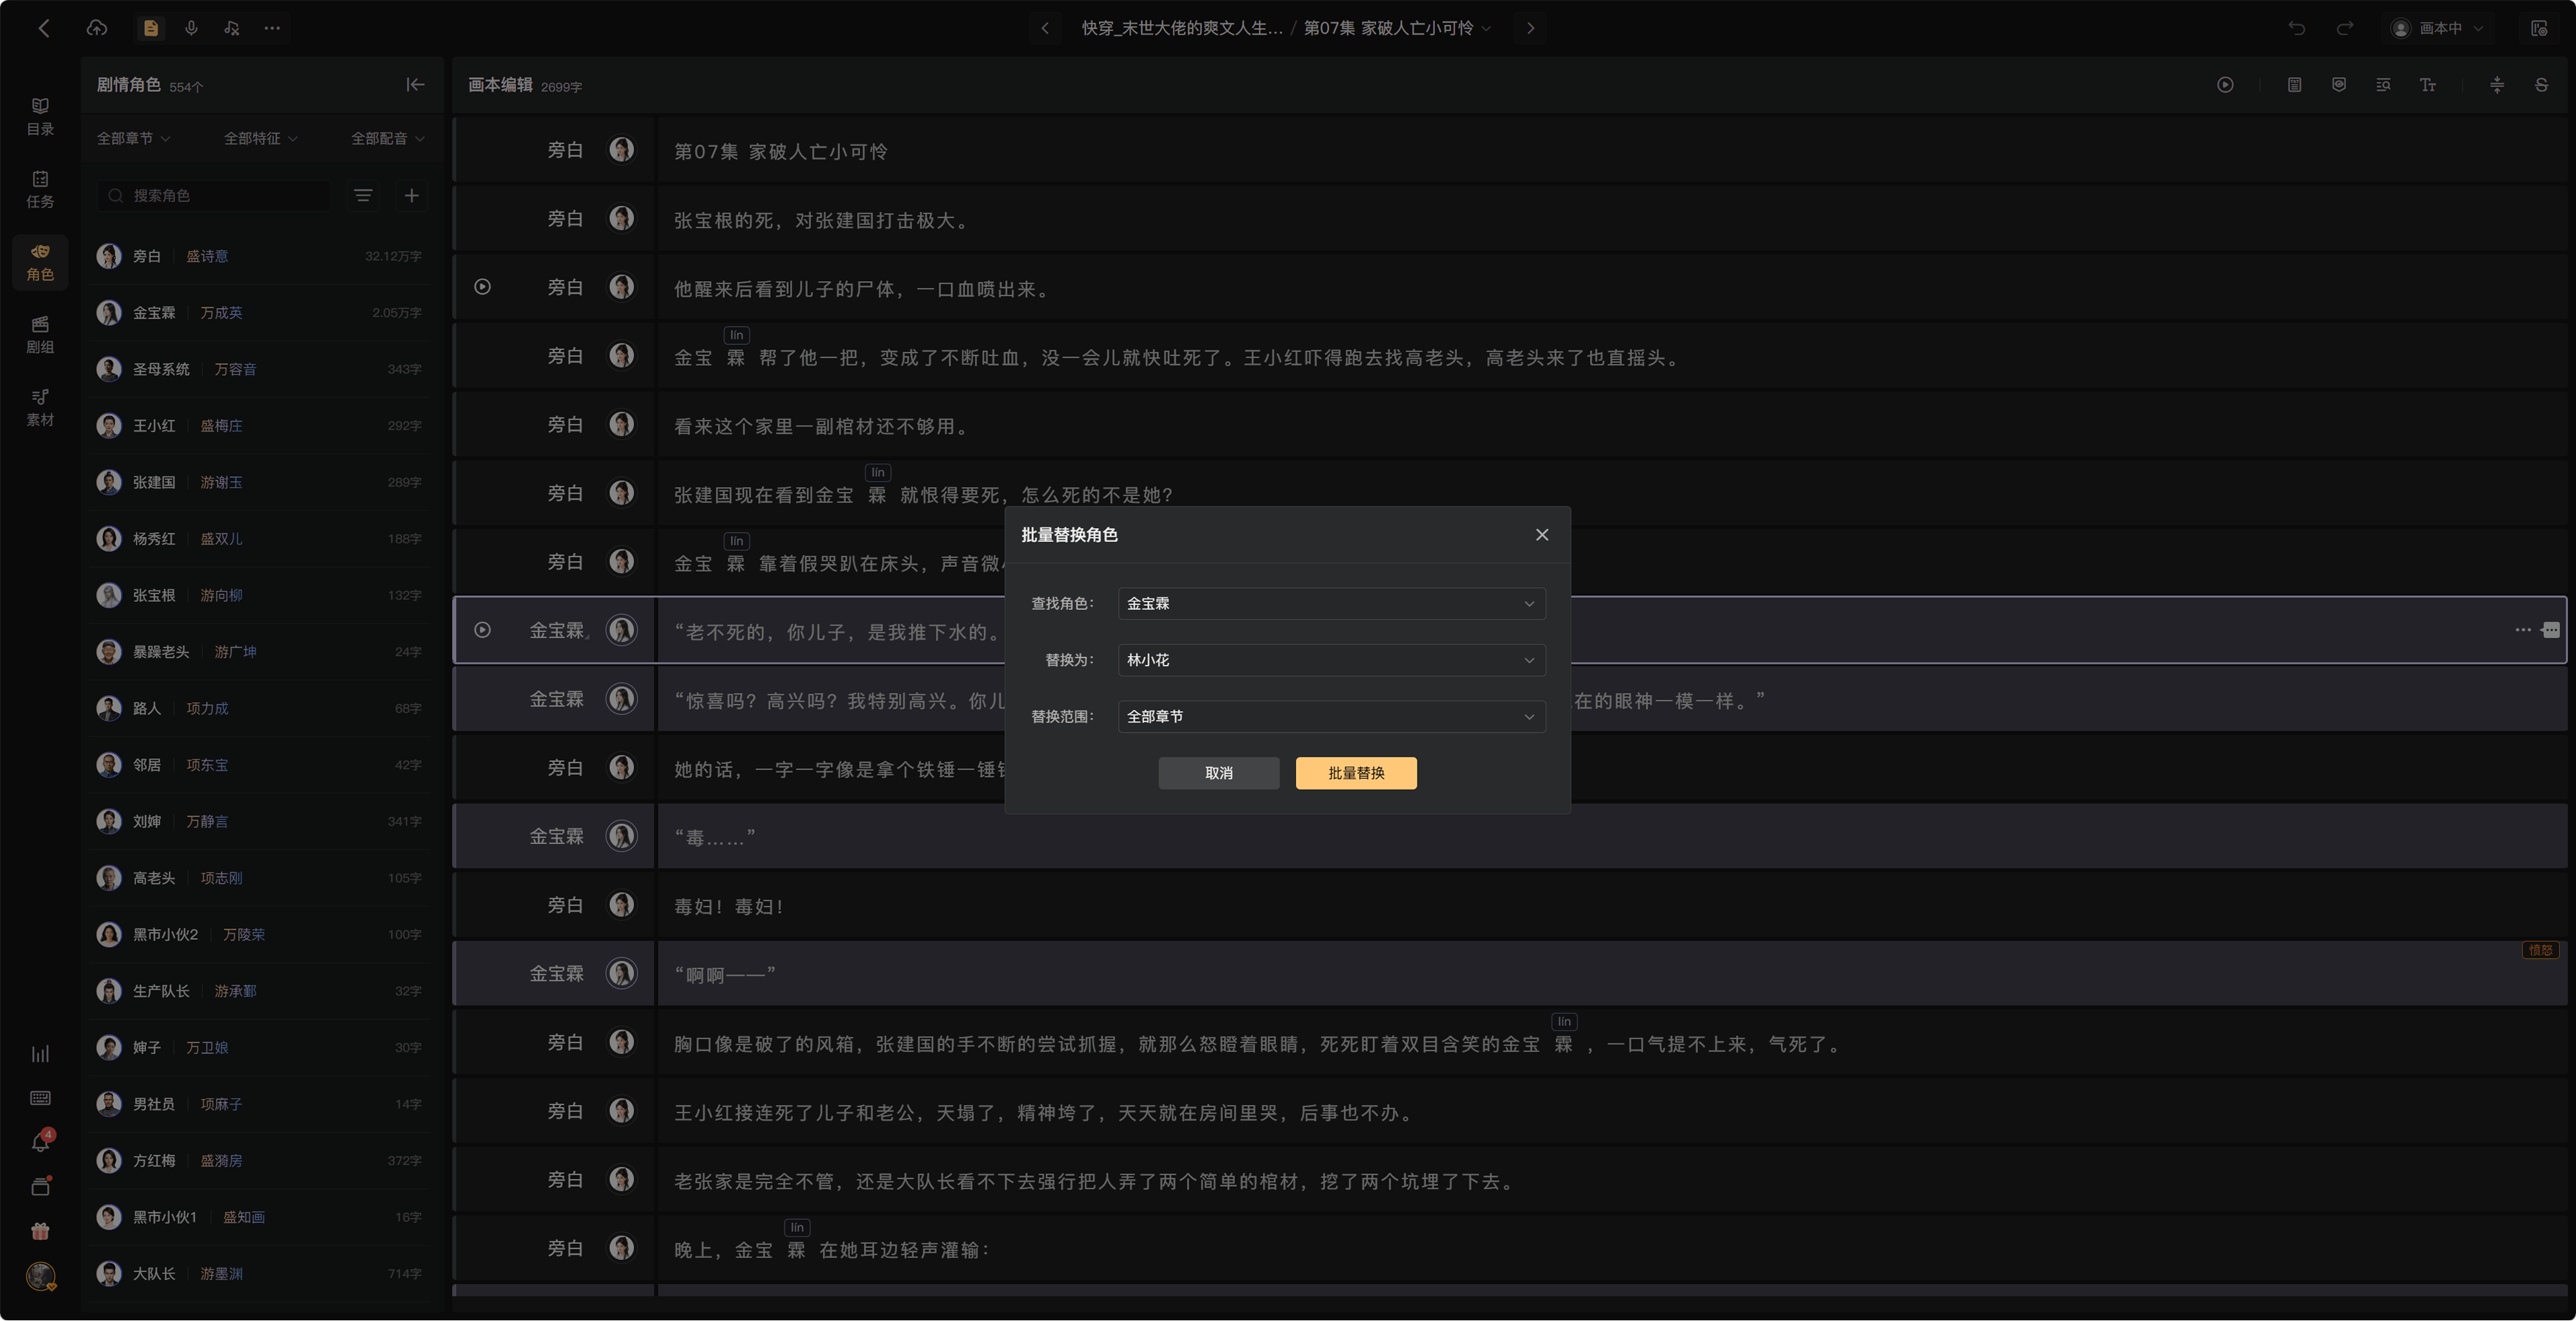Expand the 全部配音 filter dropdown
Viewport: 2576px width, 1321px height.
(387, 138)
